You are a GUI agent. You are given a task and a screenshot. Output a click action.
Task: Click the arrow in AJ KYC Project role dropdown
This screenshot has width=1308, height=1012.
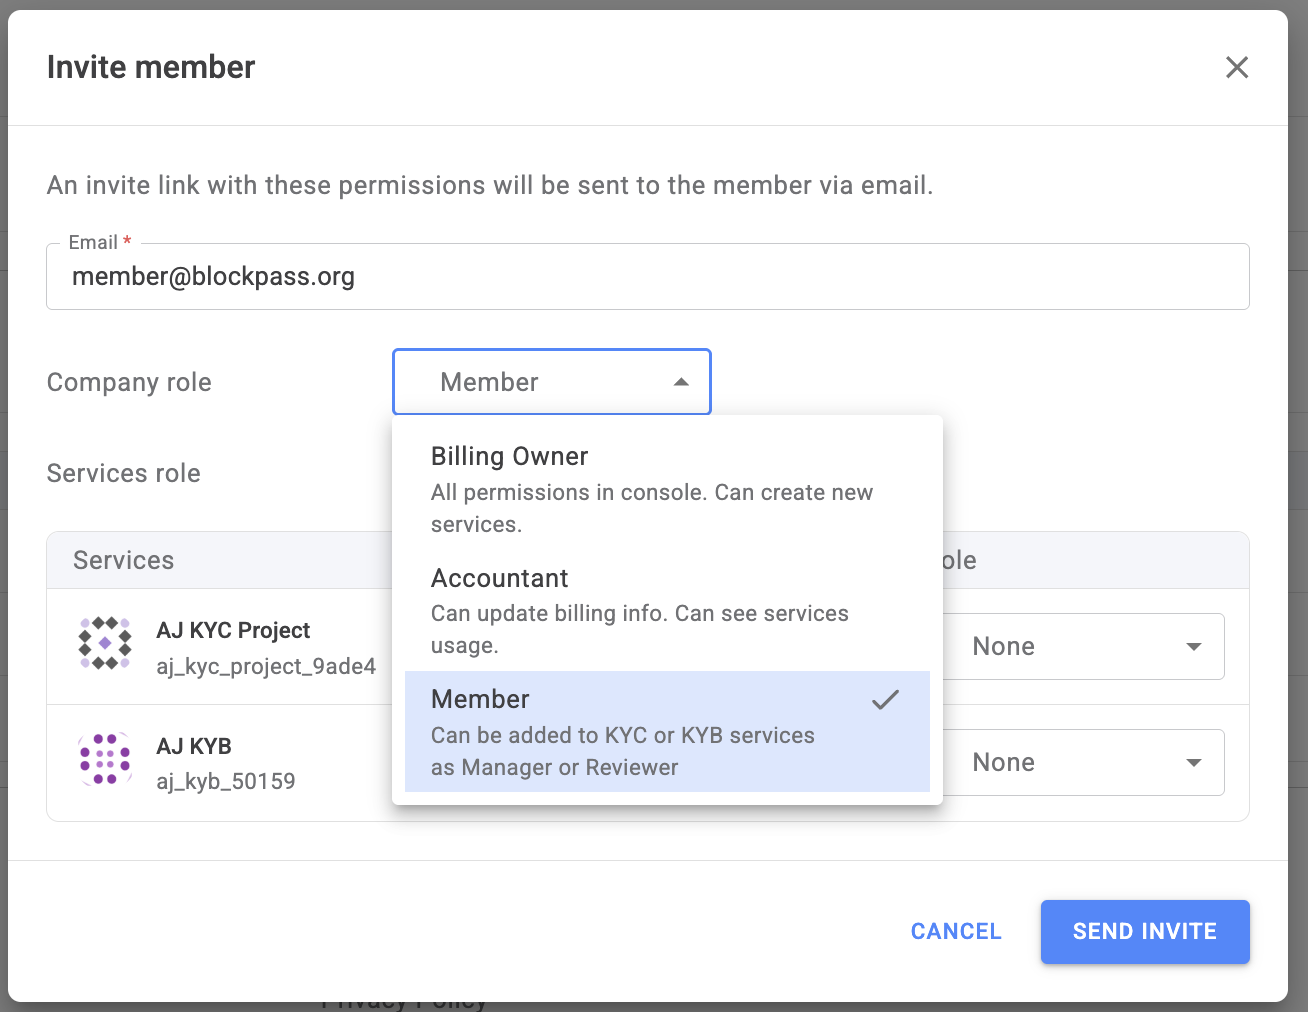point(1193,647)
